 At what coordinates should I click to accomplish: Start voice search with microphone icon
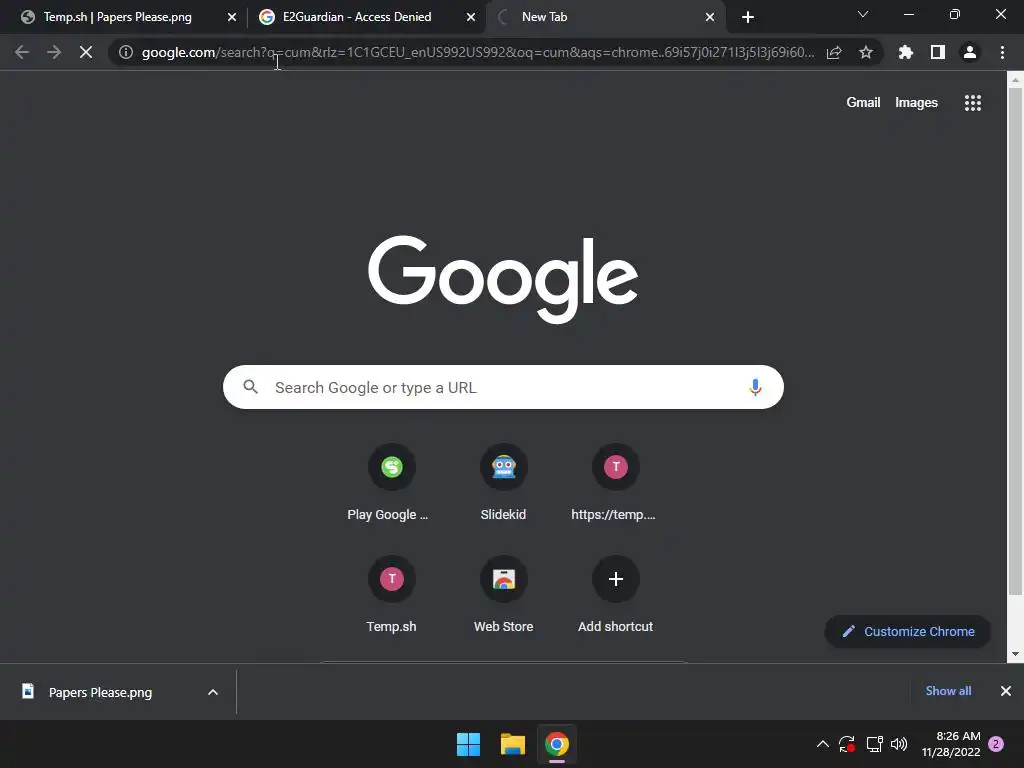click(755, 387)
